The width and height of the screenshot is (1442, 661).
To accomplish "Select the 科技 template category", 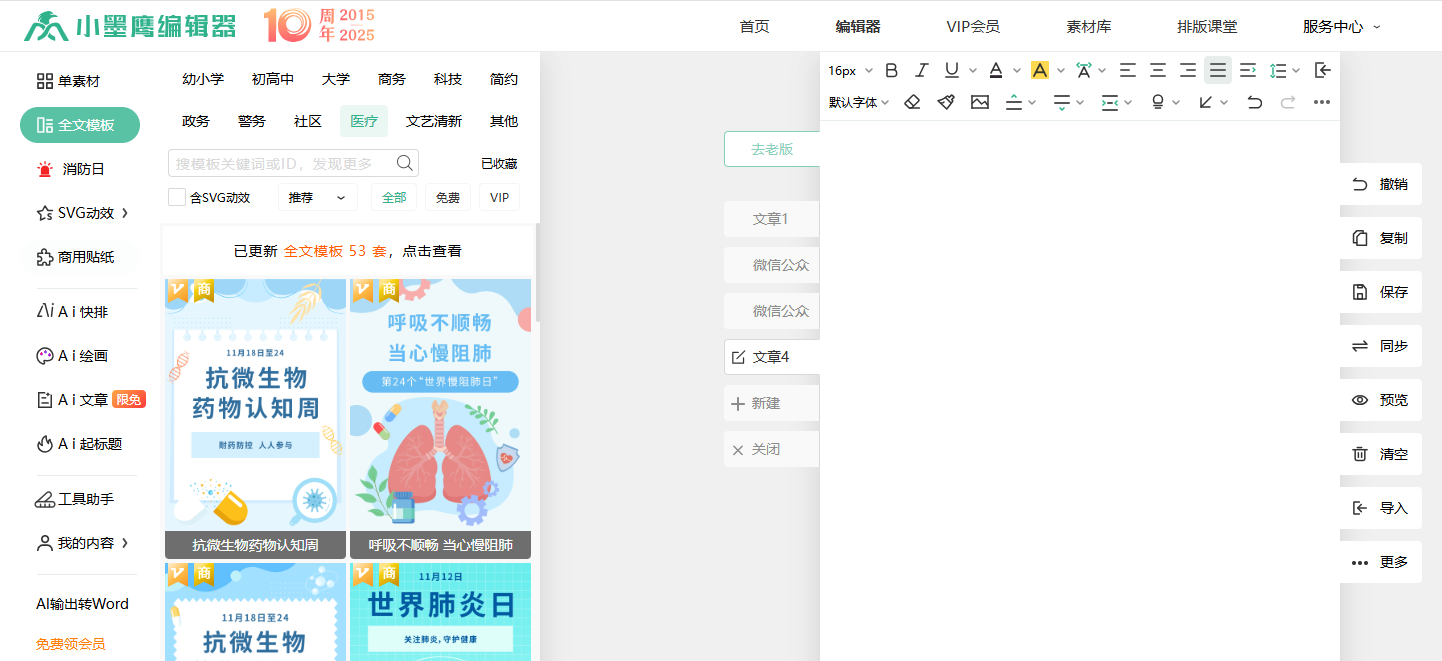I will (448, 79).
